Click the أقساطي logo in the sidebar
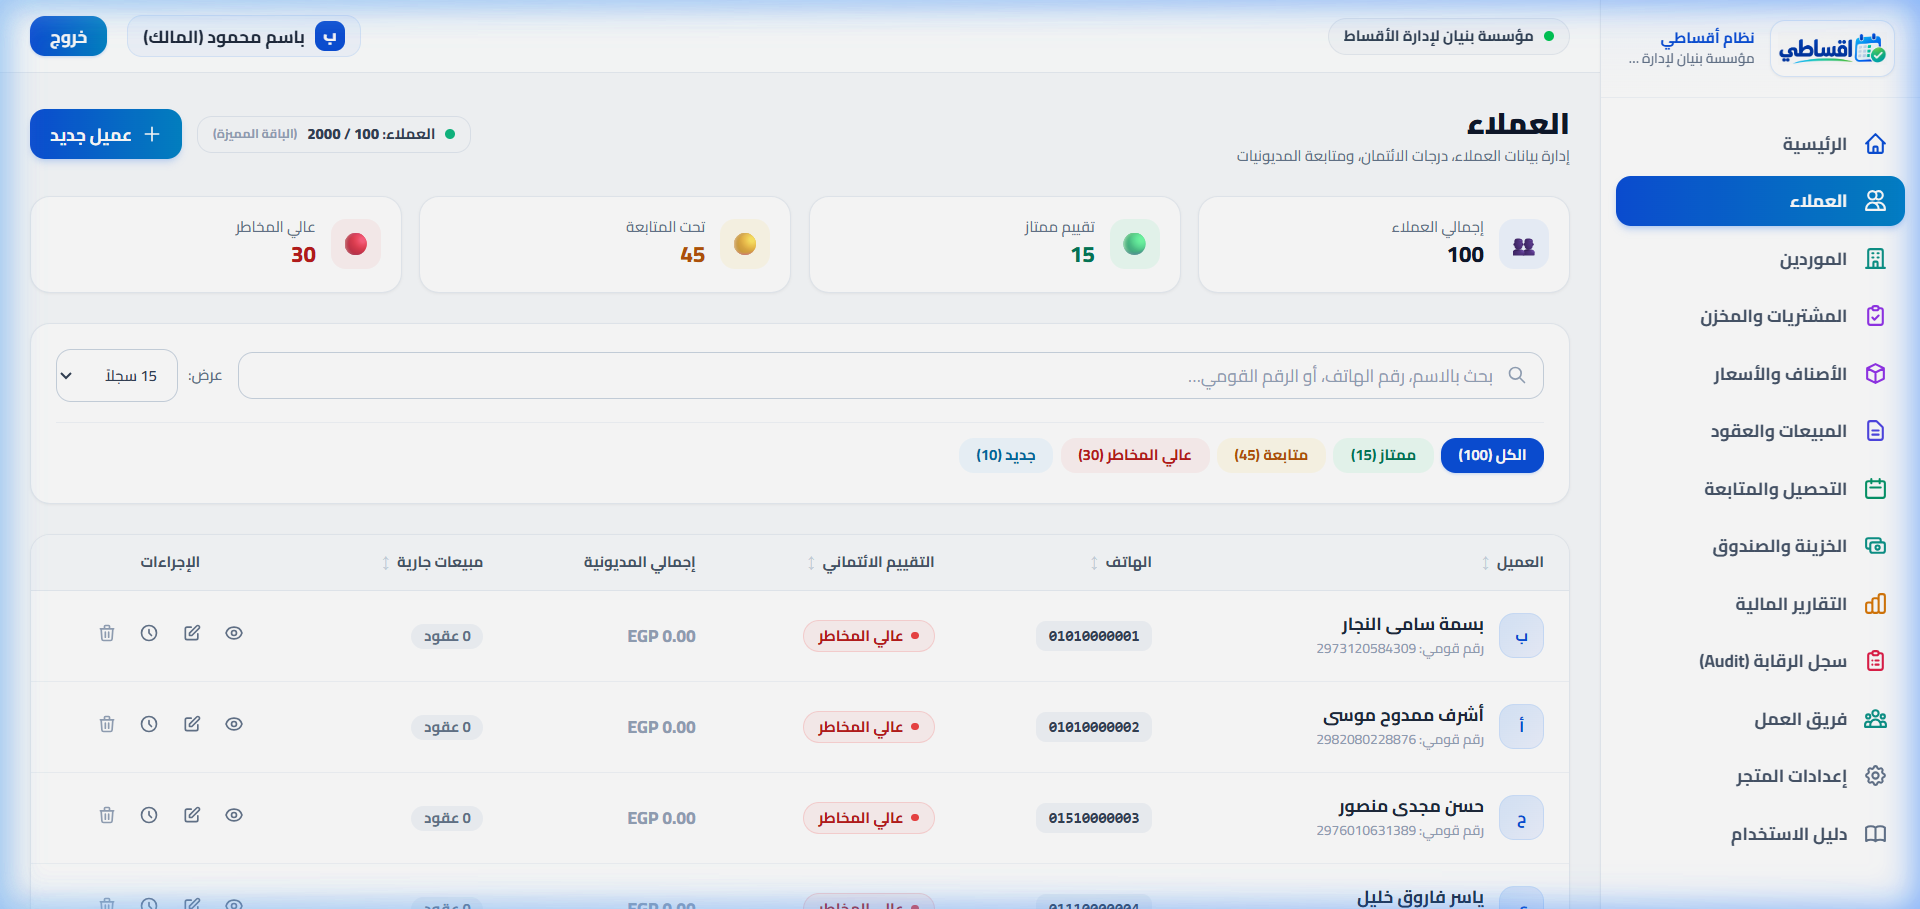This screenshot has width=1920, height=909. tap(1832, 48)
